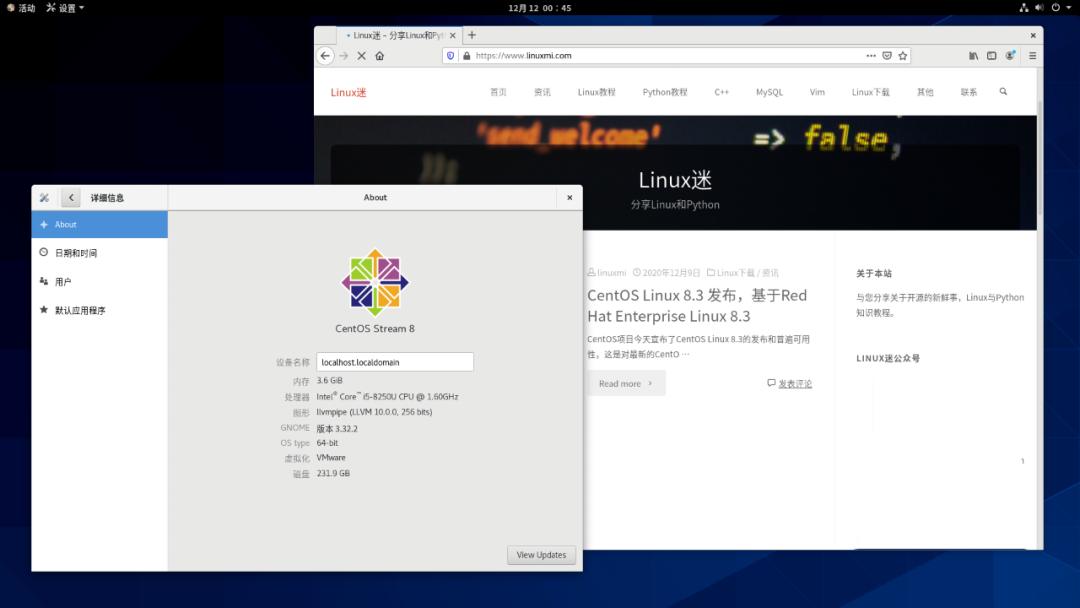Click 发表评论 link

[795, 384]
